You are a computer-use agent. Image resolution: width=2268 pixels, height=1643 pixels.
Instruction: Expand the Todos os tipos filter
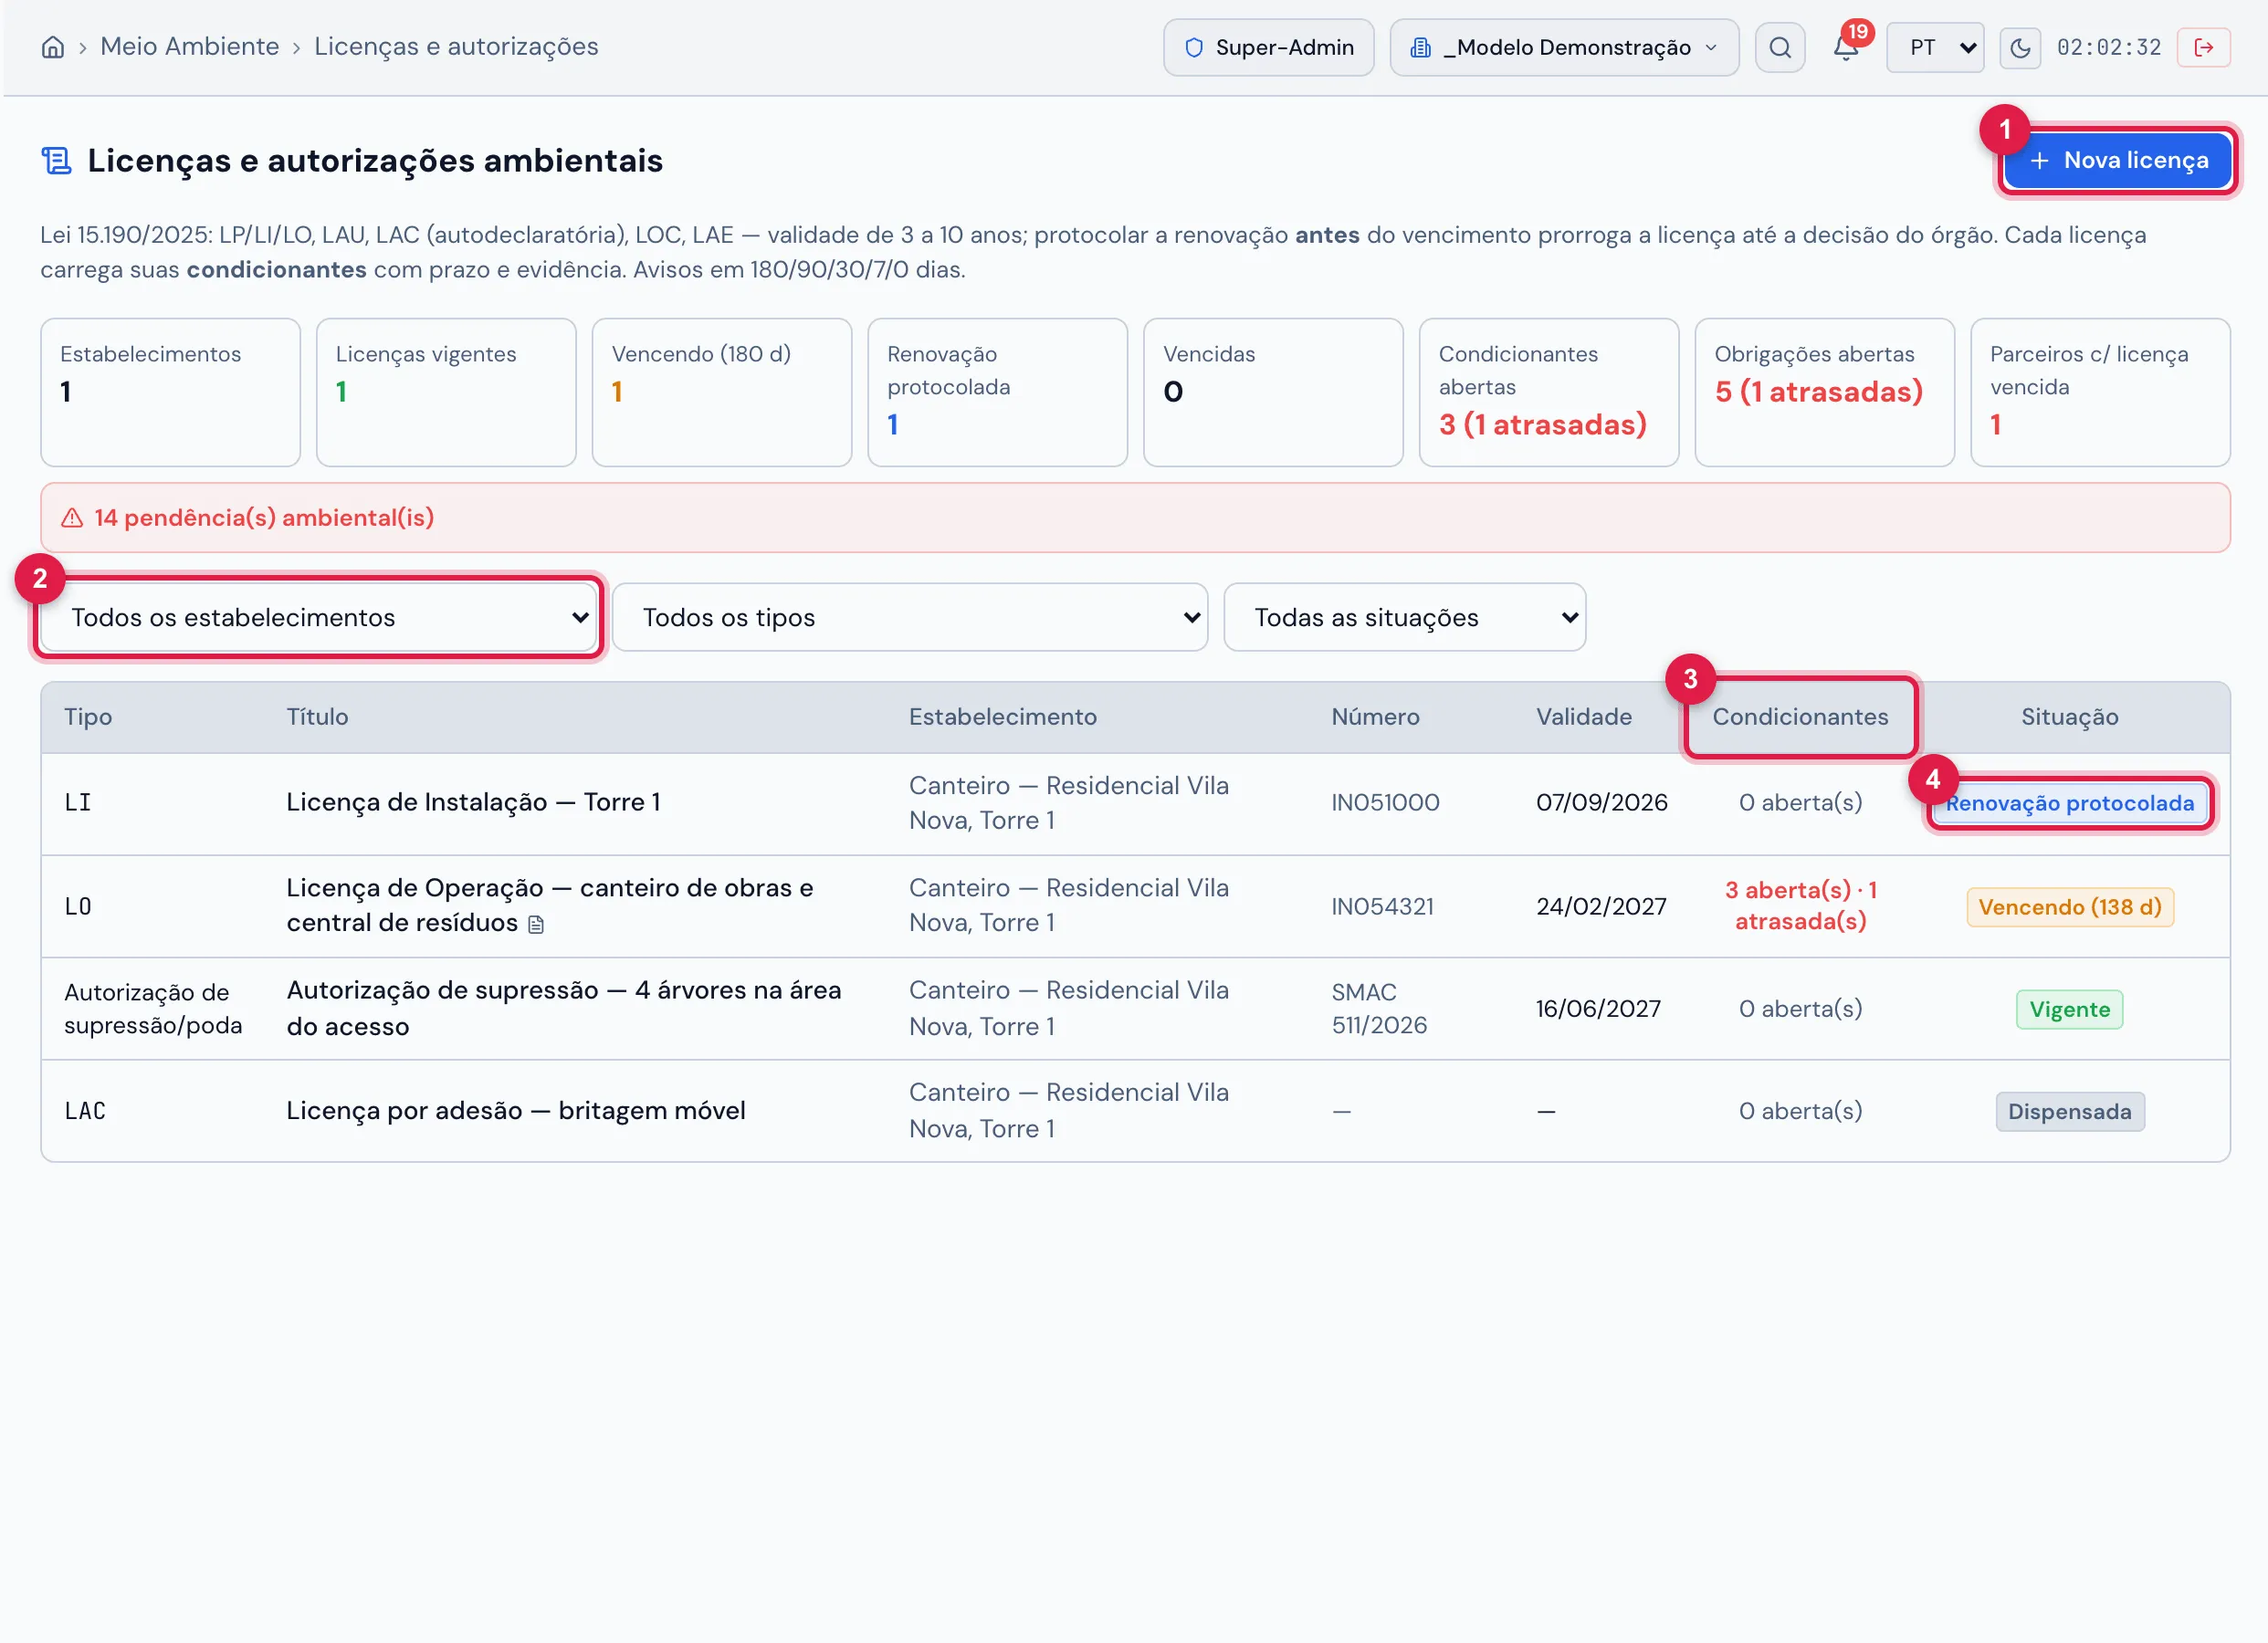(909, 617)
